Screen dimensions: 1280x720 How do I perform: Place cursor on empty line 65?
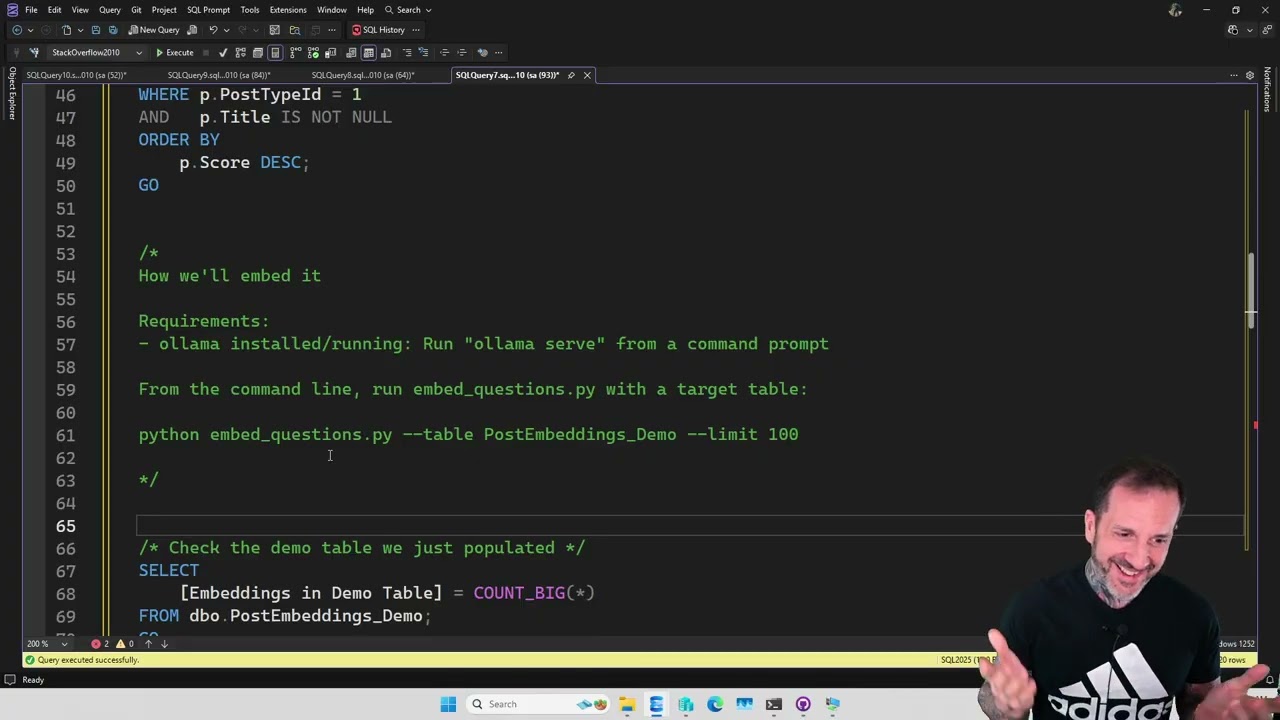tap(690, 526)
